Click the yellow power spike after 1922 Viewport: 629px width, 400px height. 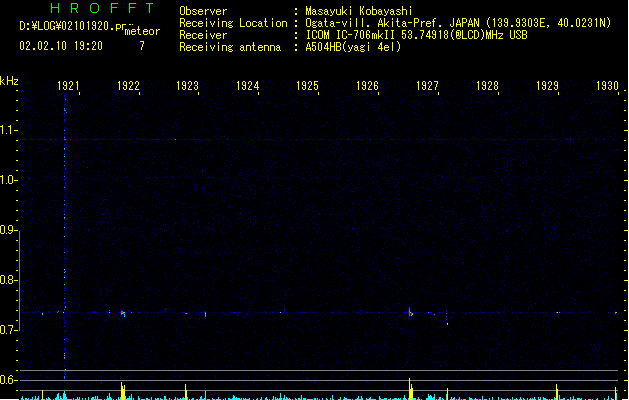pos(123,390)
